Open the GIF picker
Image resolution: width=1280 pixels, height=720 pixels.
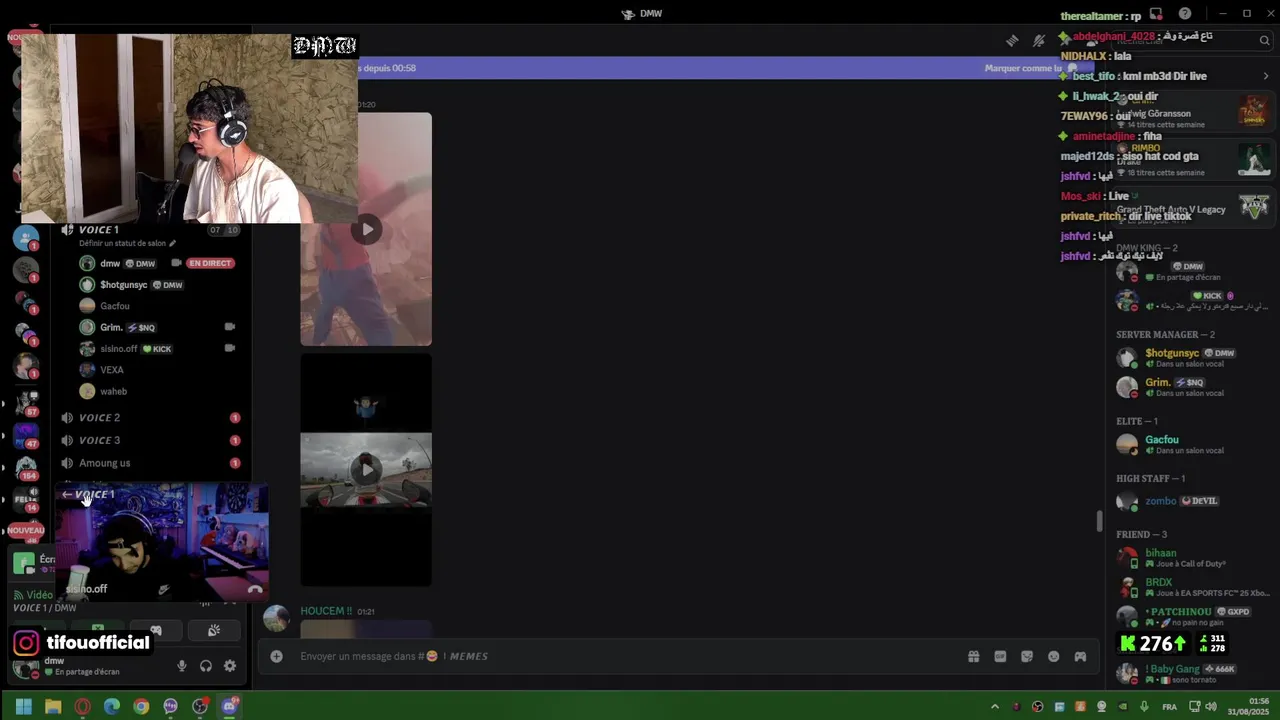1000,656
